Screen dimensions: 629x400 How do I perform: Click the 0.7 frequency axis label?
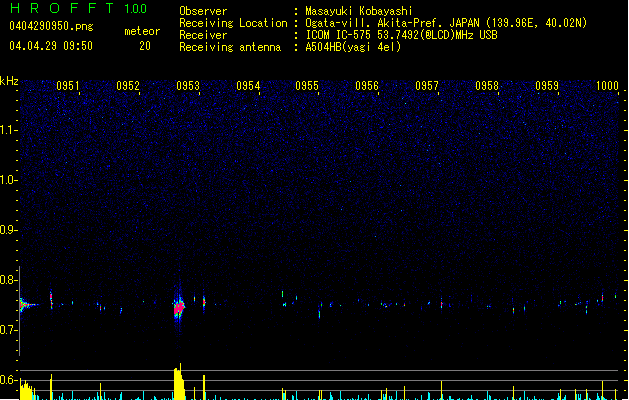click(x=9, y=330)
